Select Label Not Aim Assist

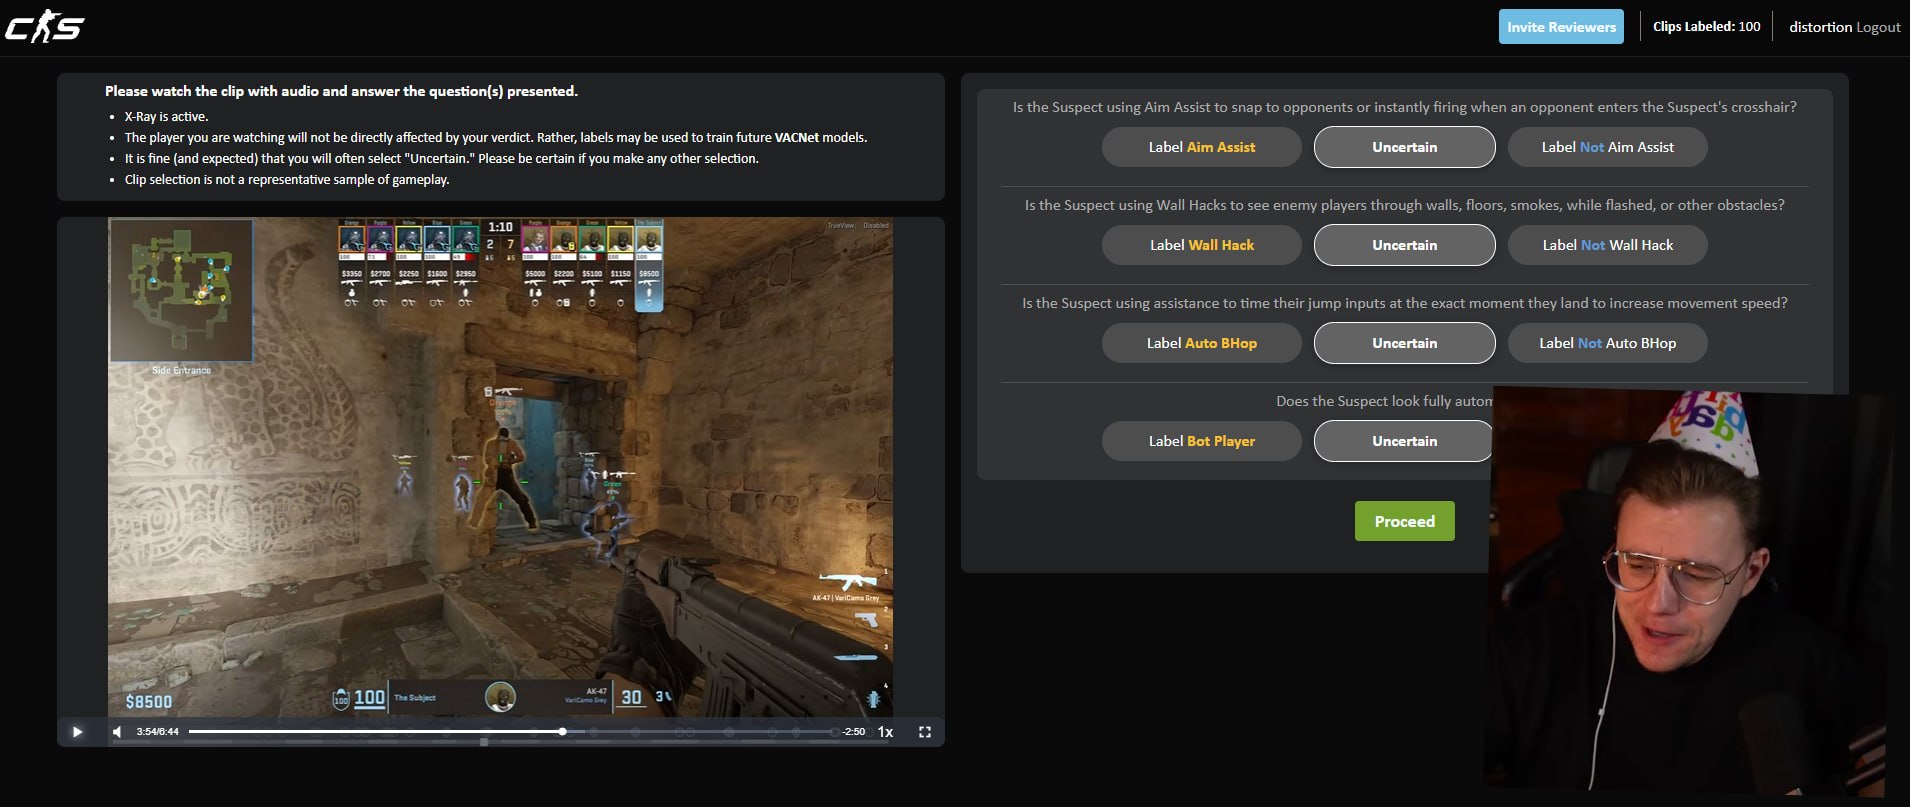(1608, 147)
